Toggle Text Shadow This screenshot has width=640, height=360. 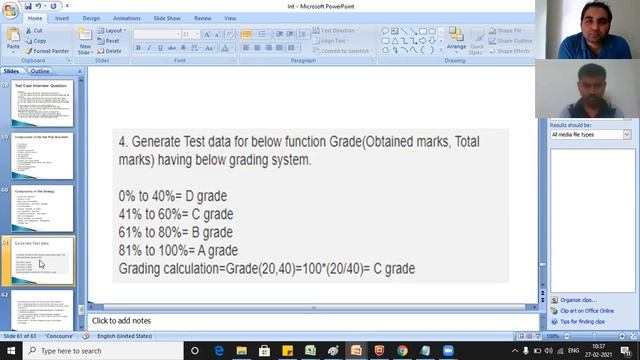[183, 48]
